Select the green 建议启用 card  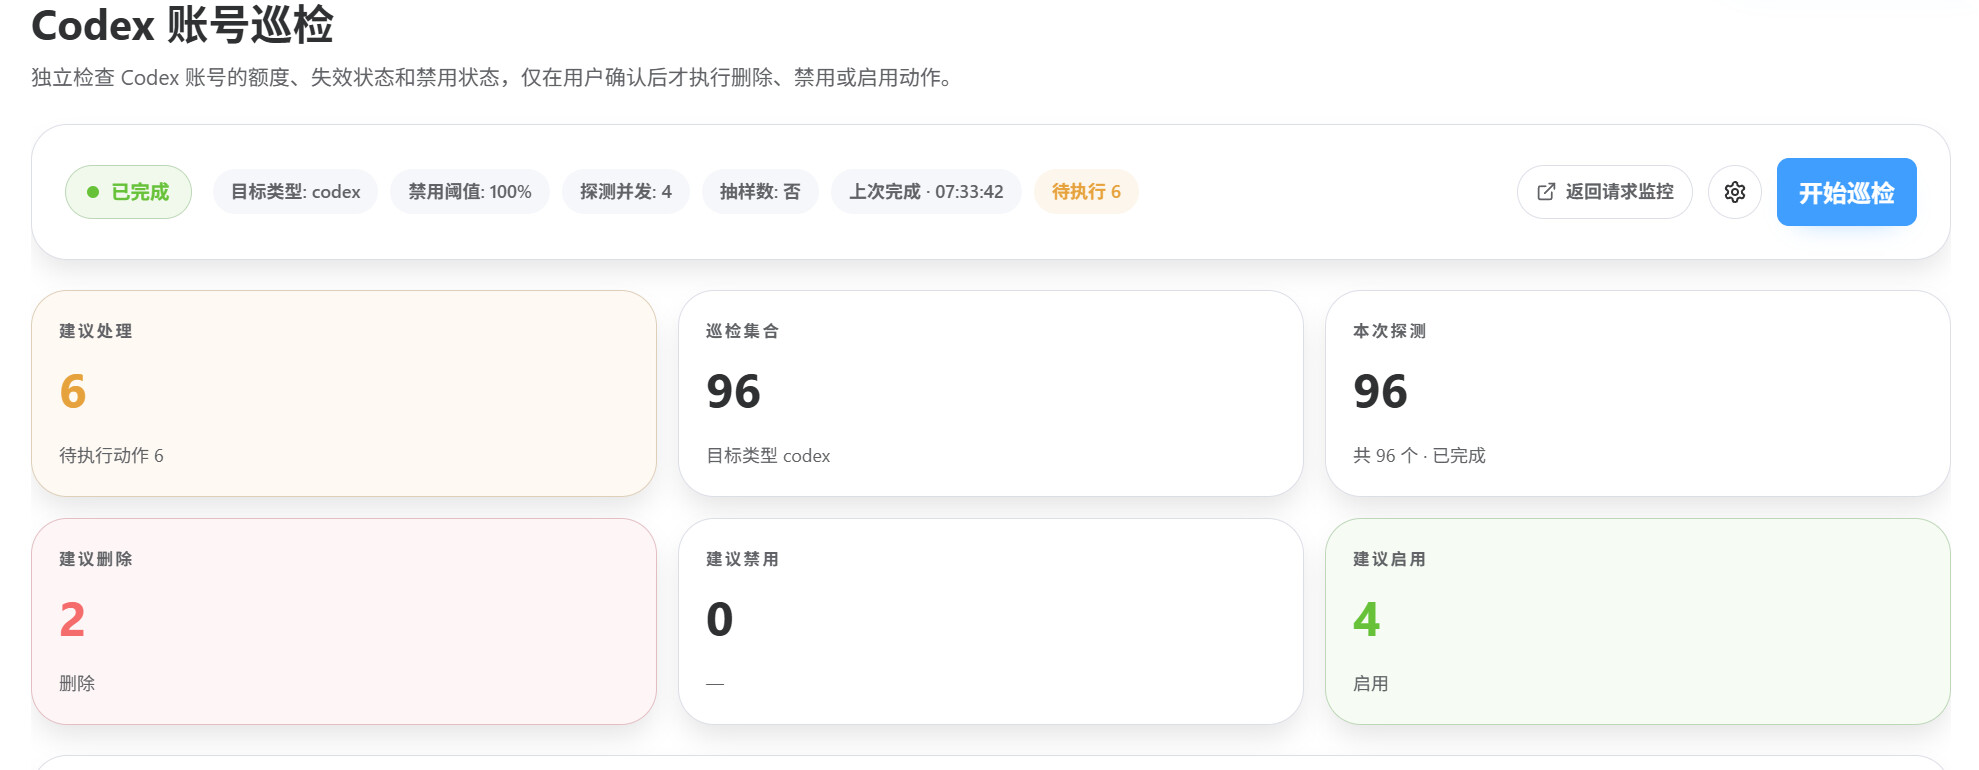1637,621
